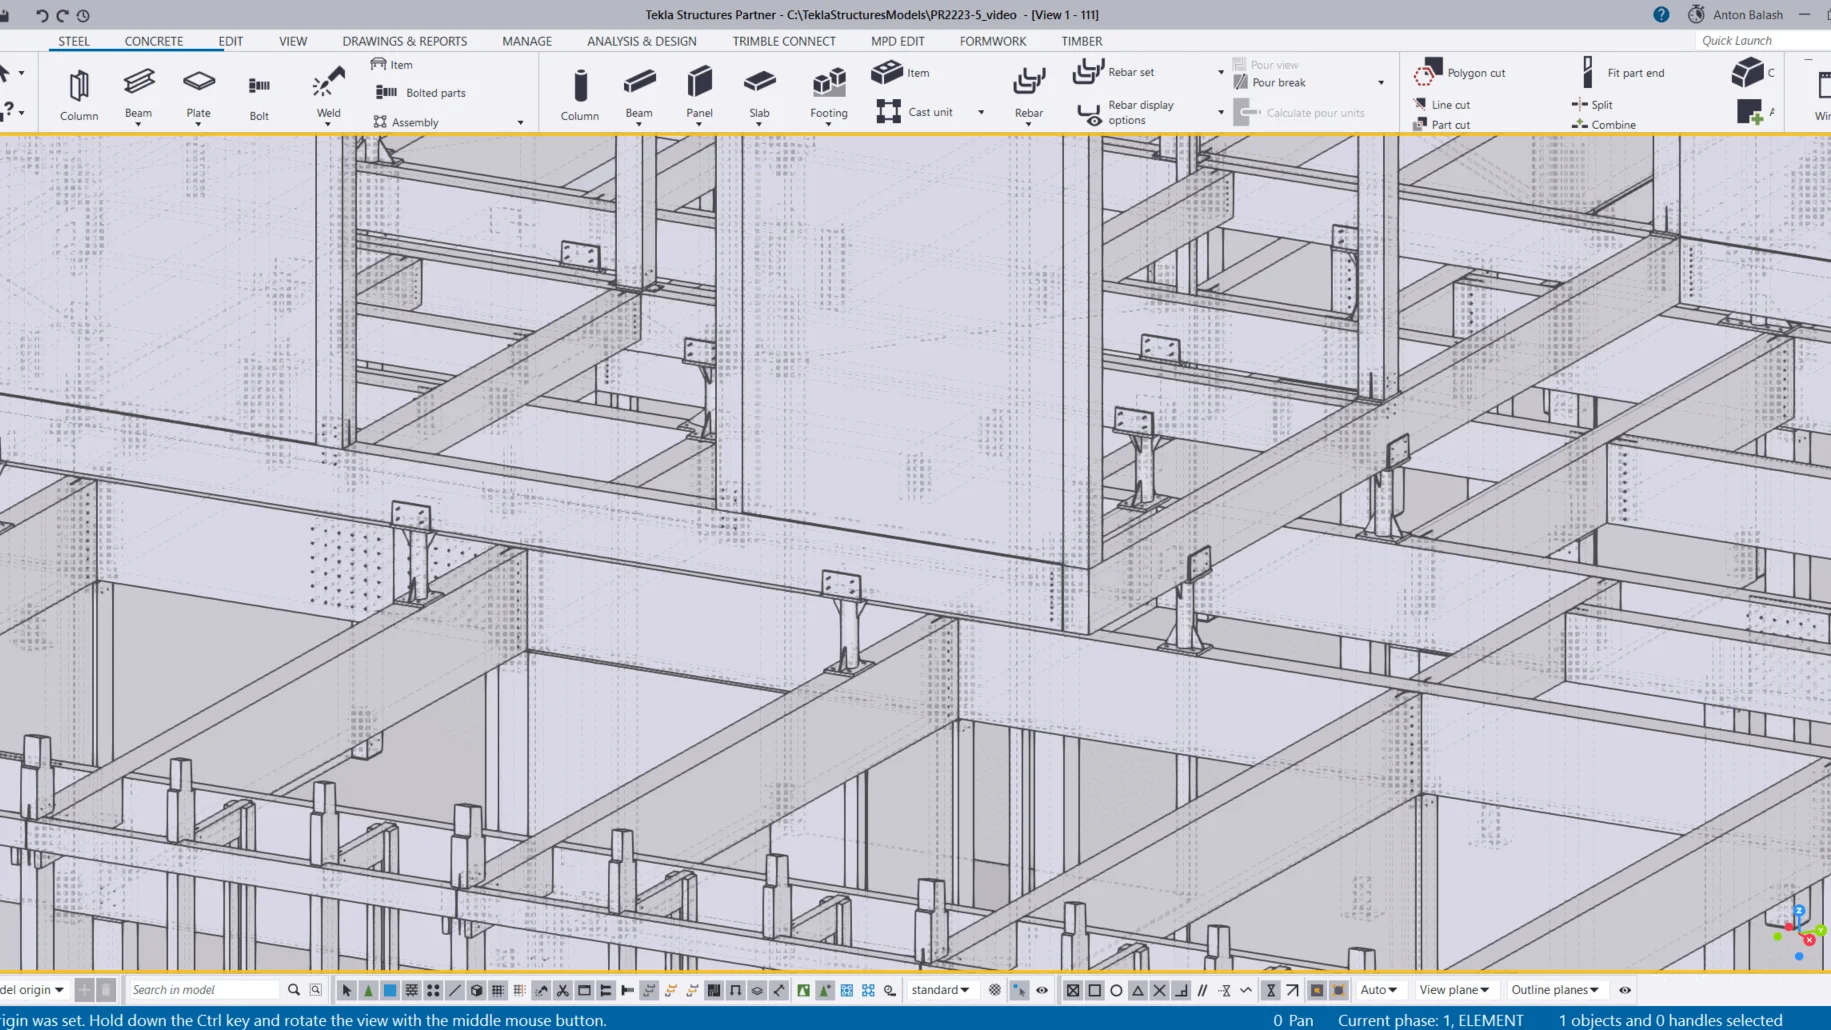Screen dimensions: 1831x1030
Task: Switch to the Concrete ribbon tab
Action: point(153,41)
